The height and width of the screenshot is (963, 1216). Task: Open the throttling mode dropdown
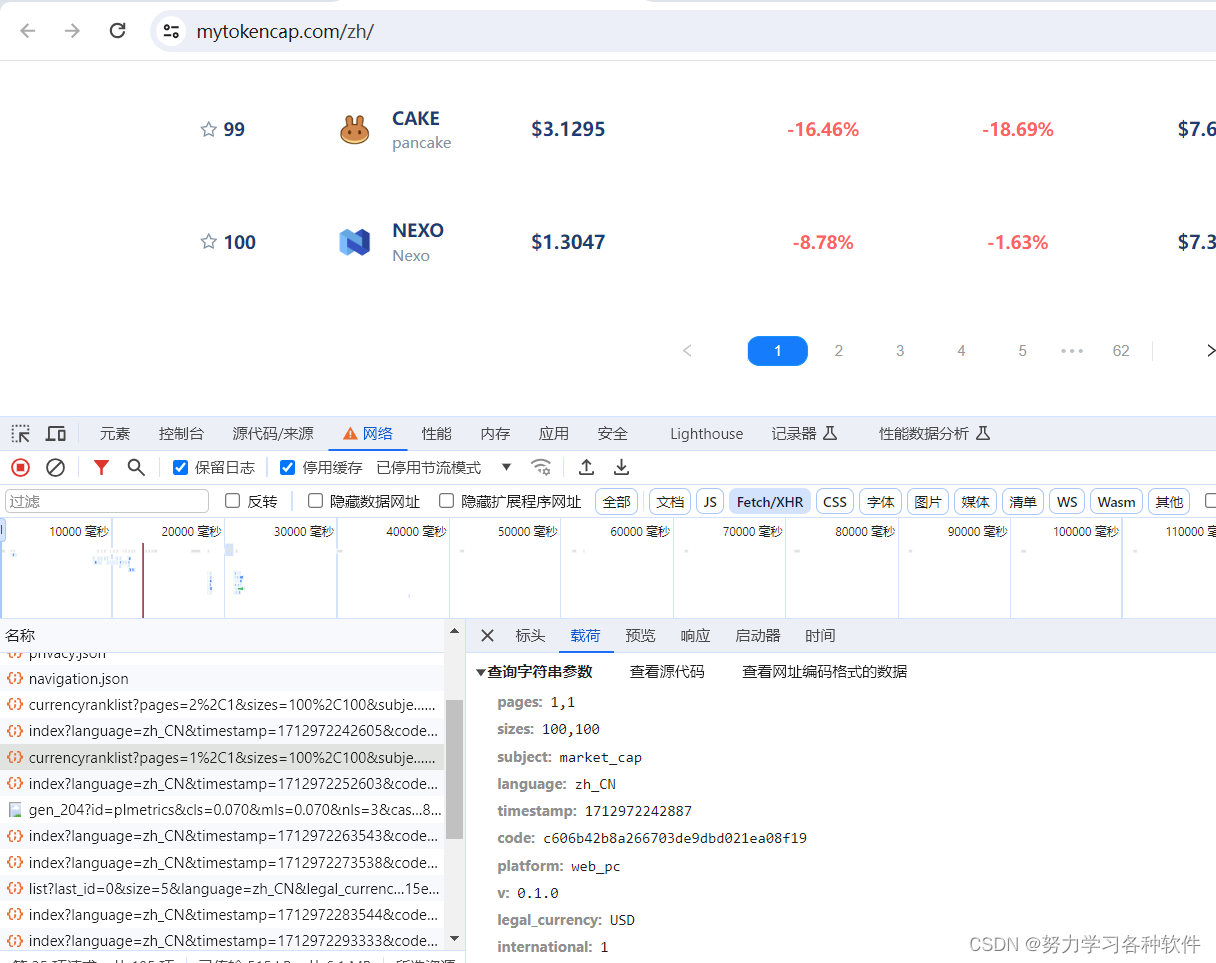click(444, 467)
